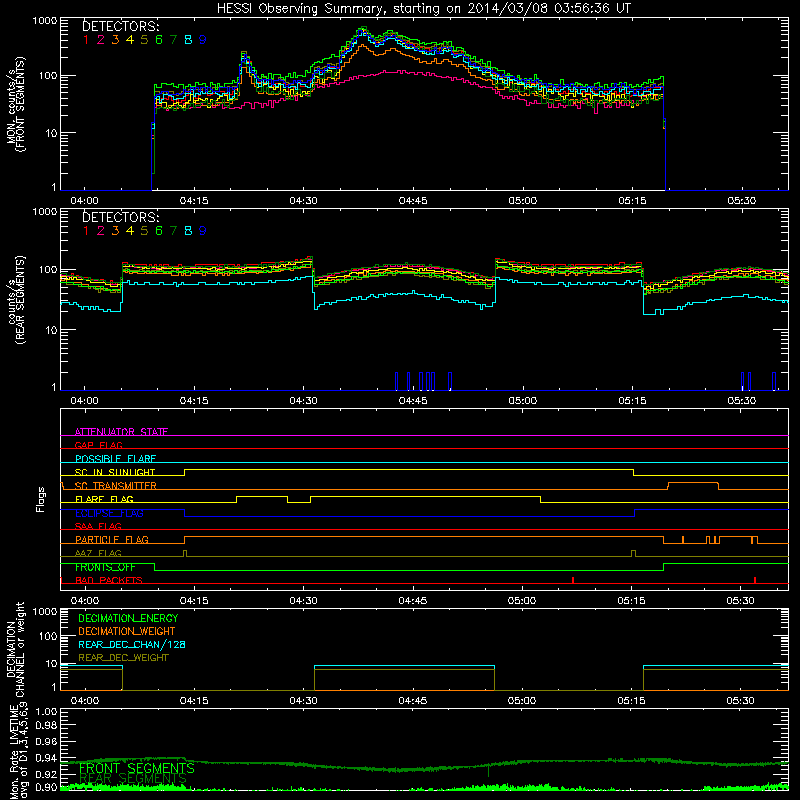The image size is (800, 800).
Task: Click the BAD_PACKETS red spike after 05:05
Action: click(x=573, y=580)
